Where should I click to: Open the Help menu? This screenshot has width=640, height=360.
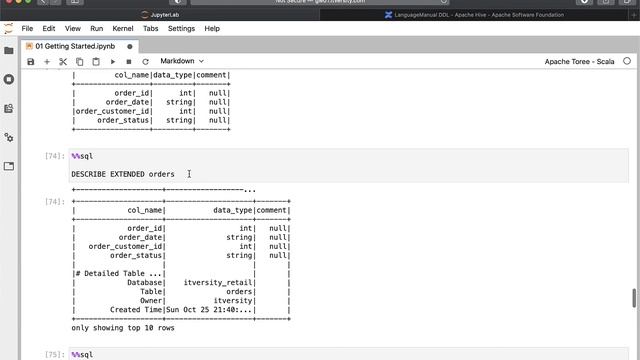click(212, 29)
